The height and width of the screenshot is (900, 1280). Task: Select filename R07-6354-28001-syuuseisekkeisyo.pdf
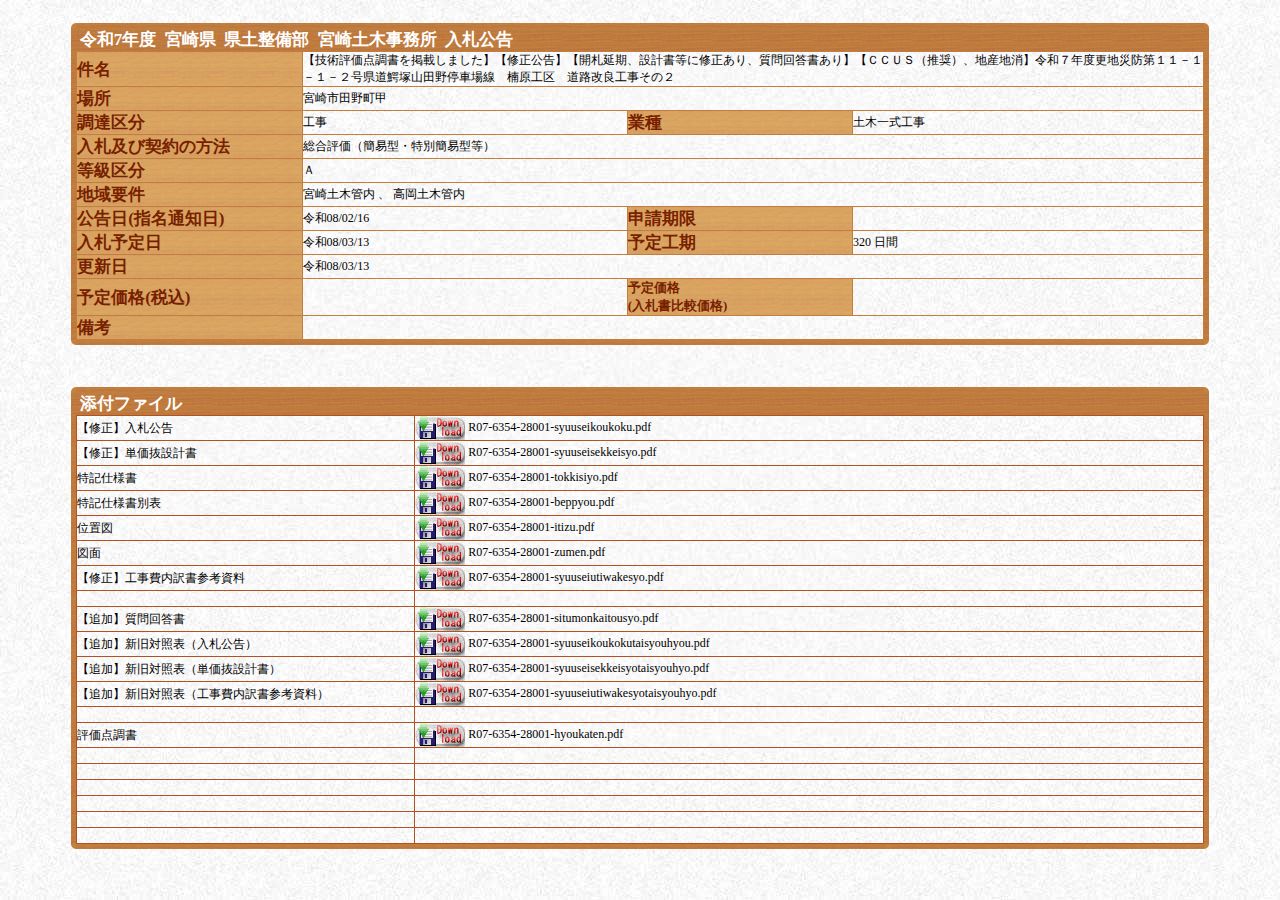click(562, 452)
